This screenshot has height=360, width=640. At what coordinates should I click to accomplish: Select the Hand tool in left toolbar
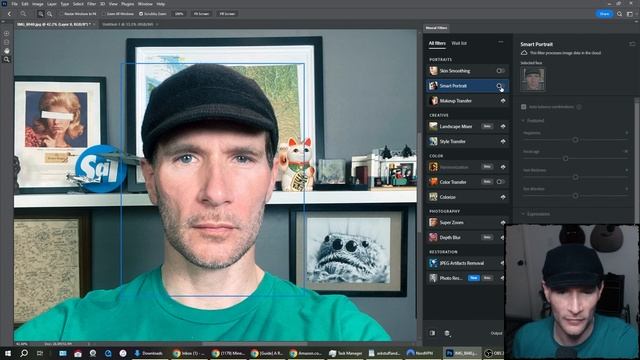coord(7,51)
